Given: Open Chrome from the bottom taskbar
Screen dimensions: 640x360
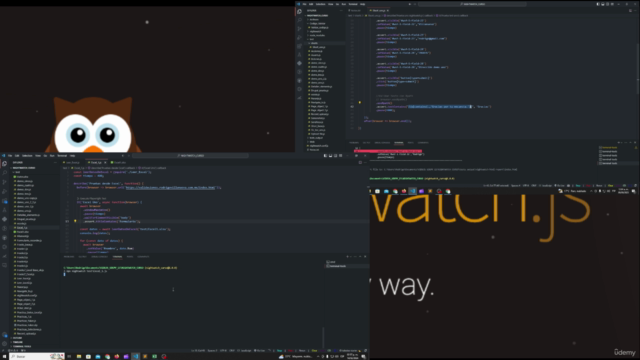Looking at the screenshot, I should [x=107, y=356].
